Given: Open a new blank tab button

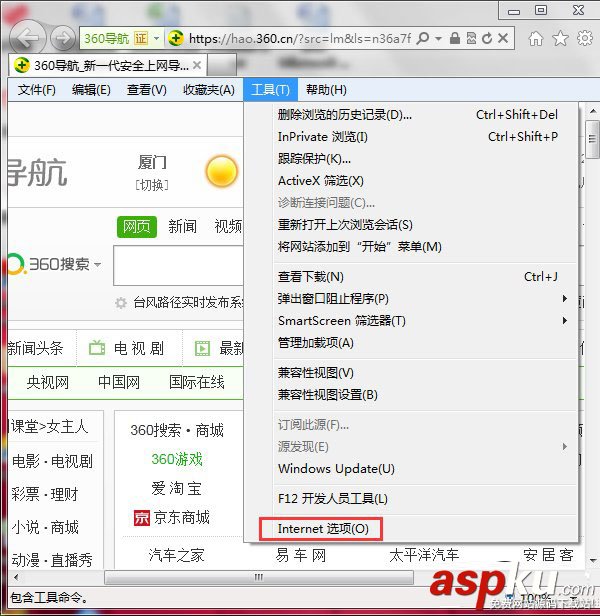Looking at the screenshot, I should pos(222,64).
